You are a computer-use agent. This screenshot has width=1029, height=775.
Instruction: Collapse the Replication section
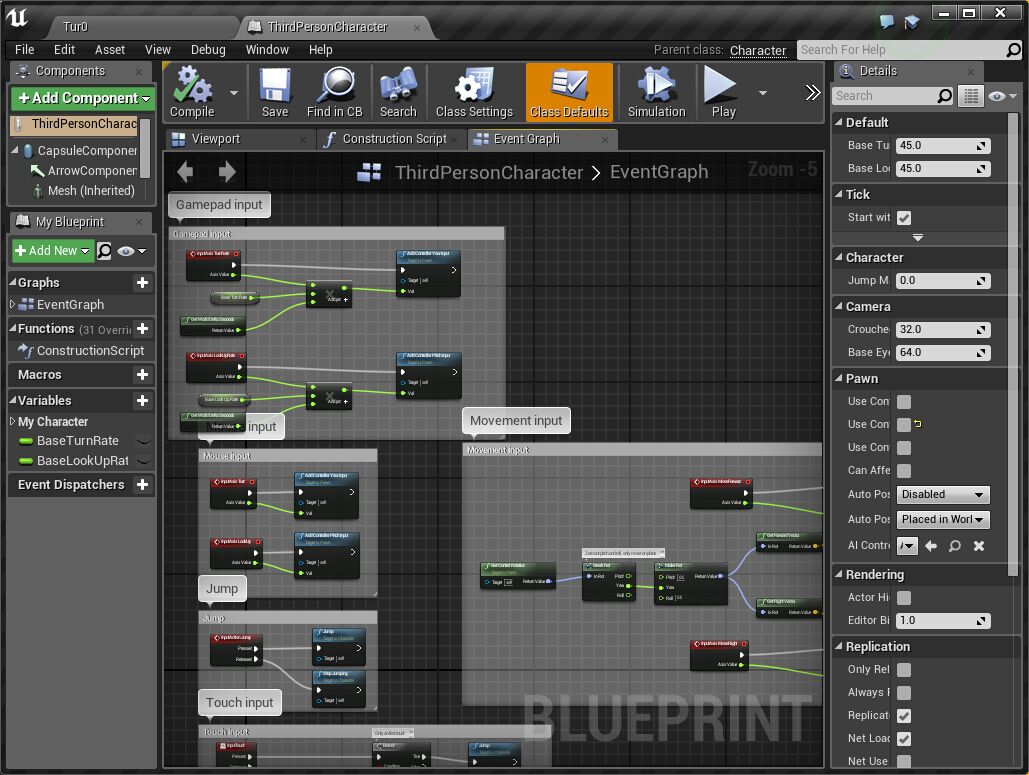point(838,646)
